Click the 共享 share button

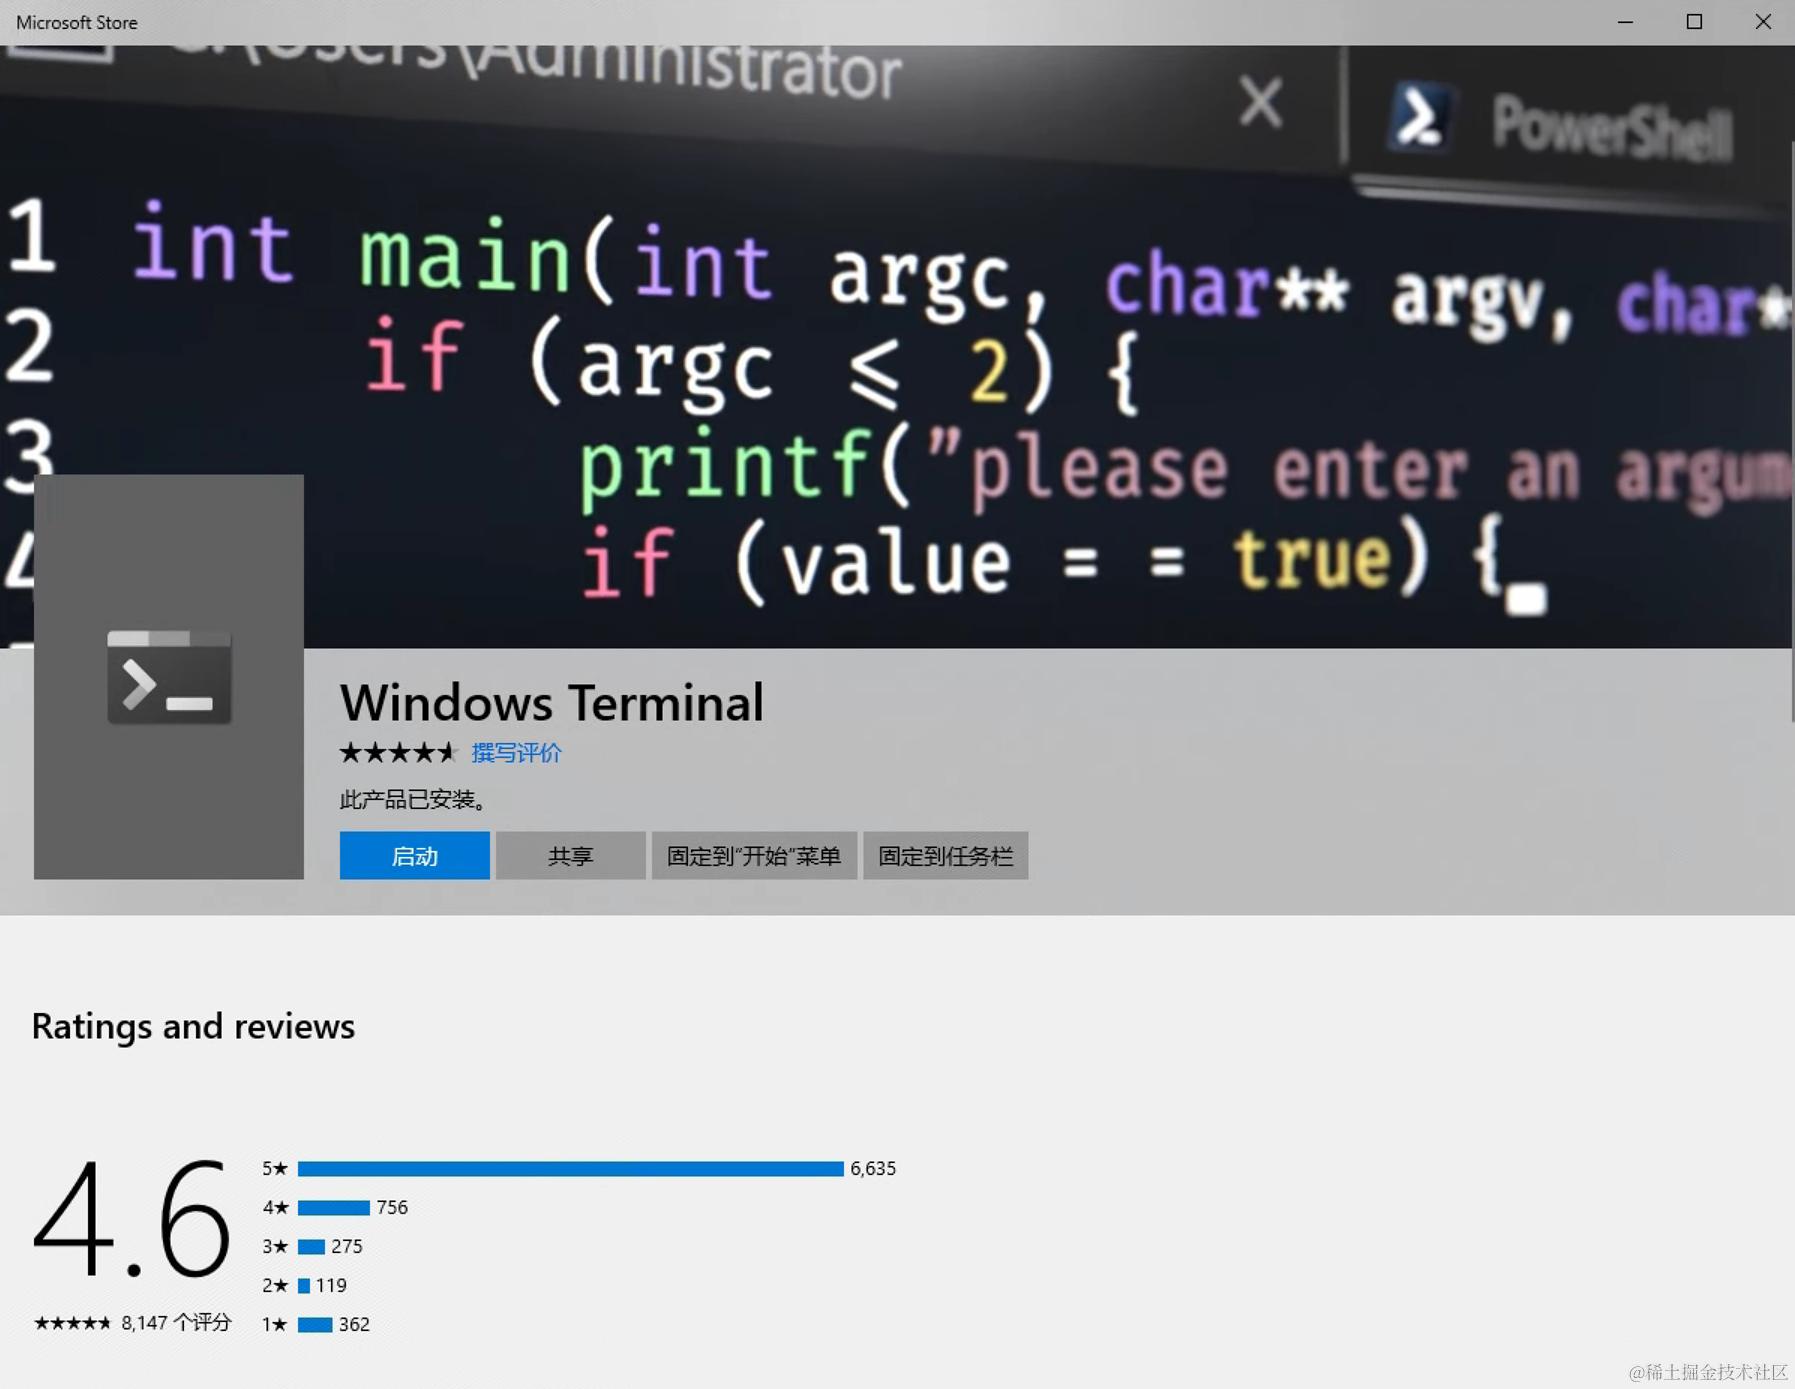point(570,856)
